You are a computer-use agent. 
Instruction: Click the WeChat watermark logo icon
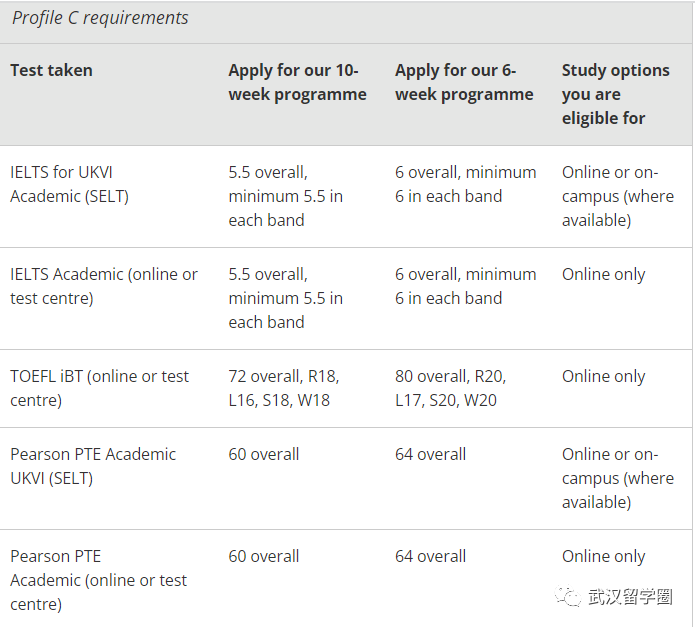pyautogui.click(x=567, y=596)
